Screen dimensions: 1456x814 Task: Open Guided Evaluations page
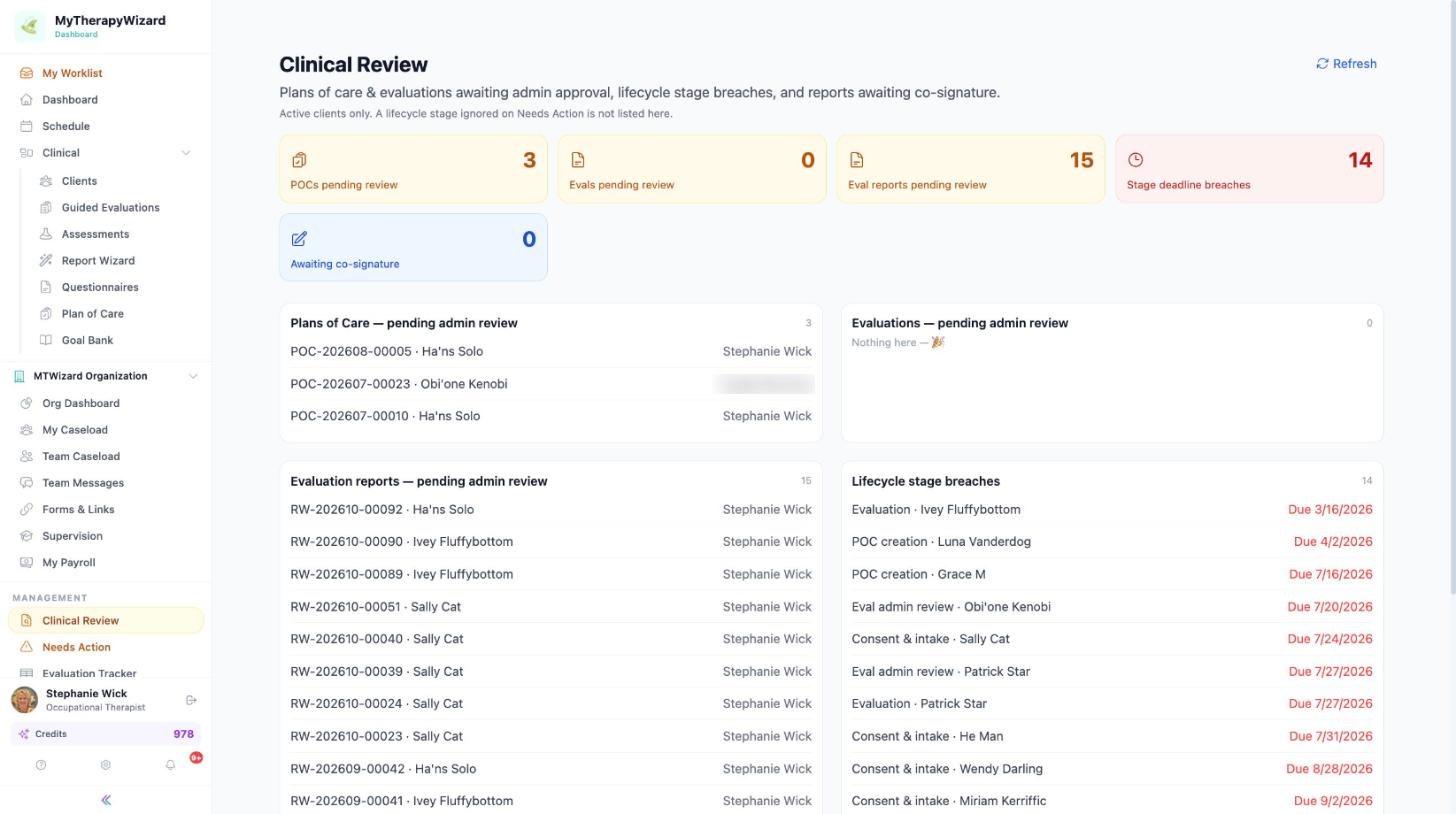116,208
